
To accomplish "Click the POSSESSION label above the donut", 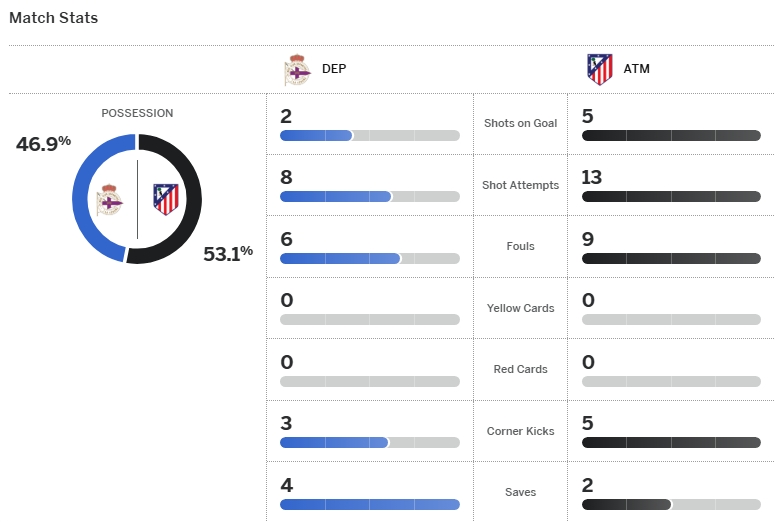I will (x=137, y=114).
